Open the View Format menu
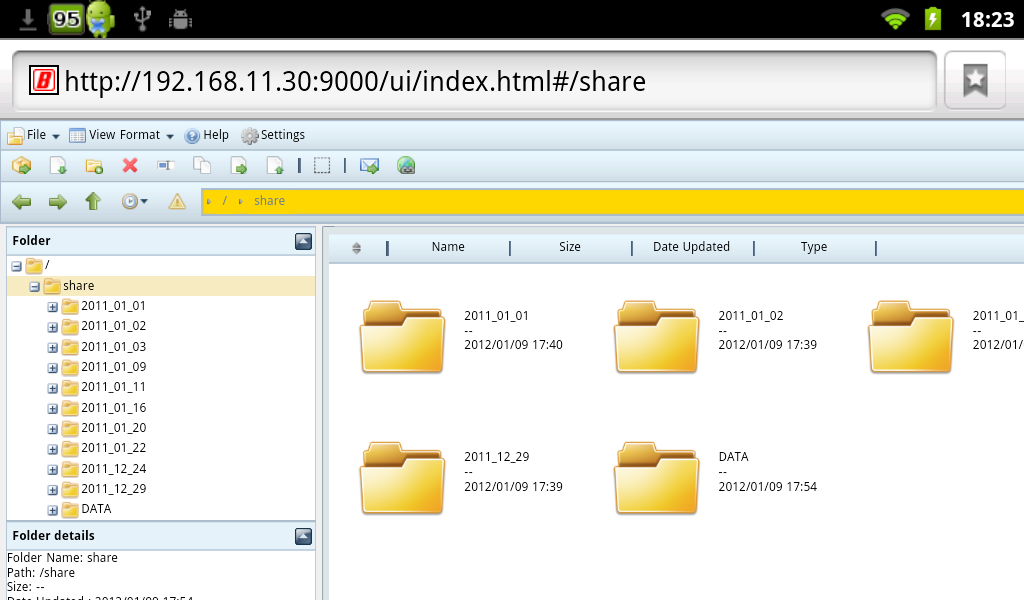The width and height of the screenshot is (1024, 600). [x=121, y=135]
